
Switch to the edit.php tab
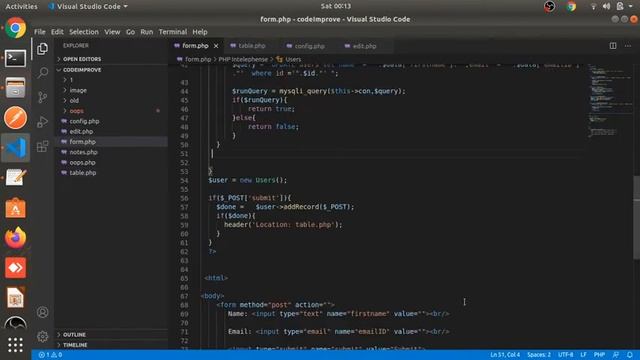364,46
